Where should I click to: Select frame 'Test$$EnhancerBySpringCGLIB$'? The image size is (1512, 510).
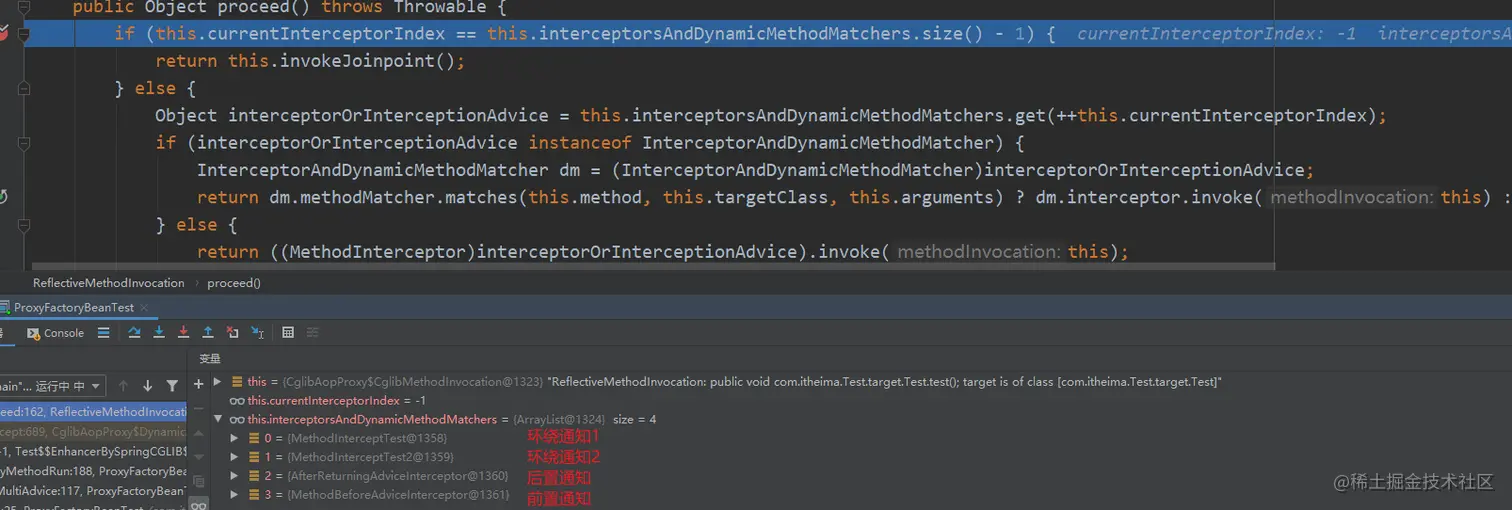tap(93, 451)
